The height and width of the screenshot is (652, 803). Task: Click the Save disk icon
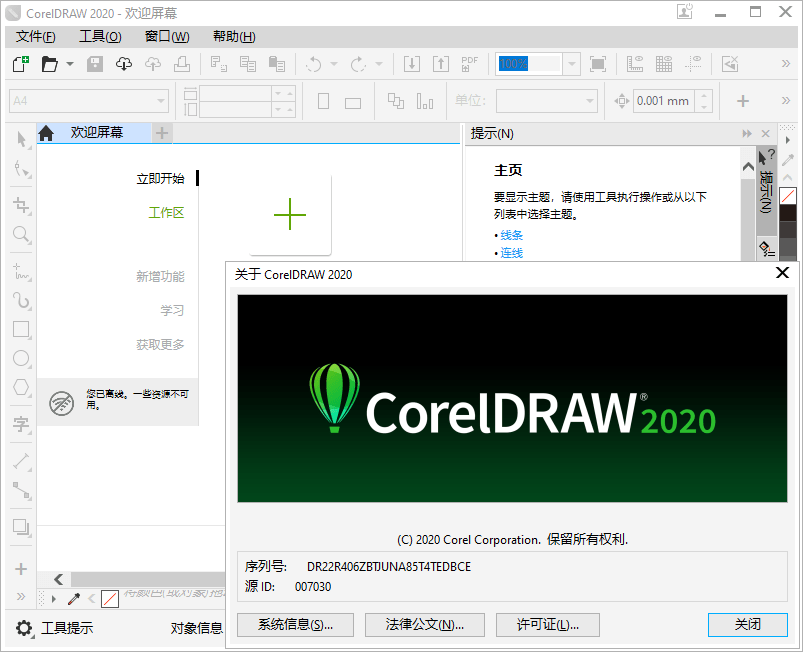95,64
